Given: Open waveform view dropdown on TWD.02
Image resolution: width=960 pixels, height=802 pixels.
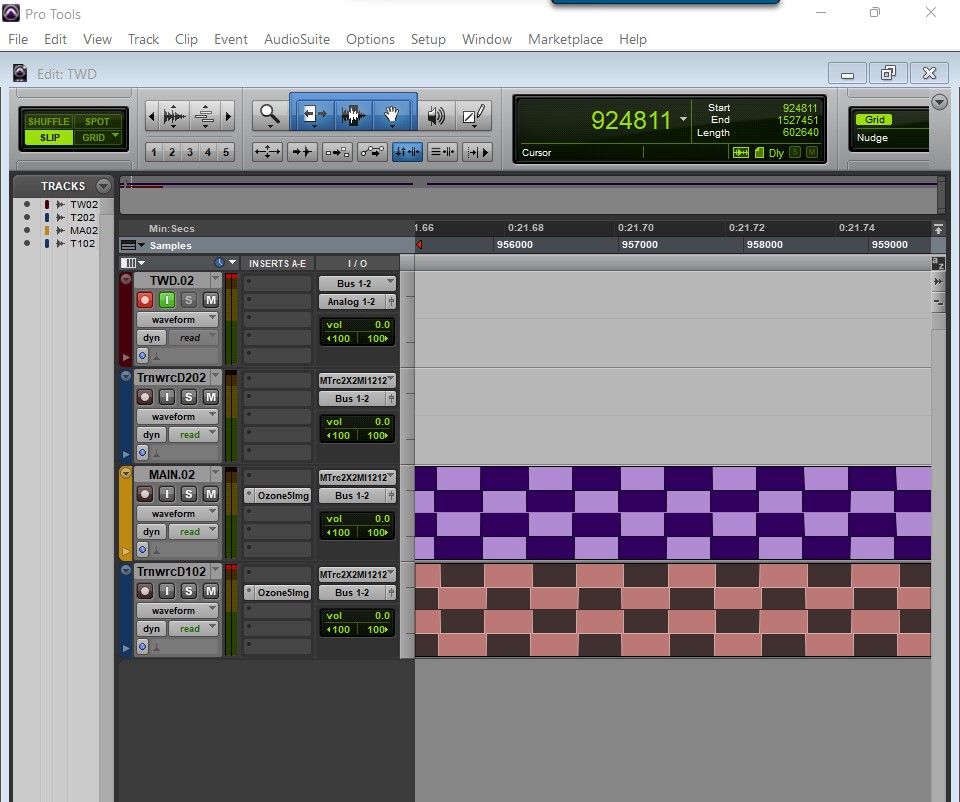Looking at the screenshot, I should 178,320.
